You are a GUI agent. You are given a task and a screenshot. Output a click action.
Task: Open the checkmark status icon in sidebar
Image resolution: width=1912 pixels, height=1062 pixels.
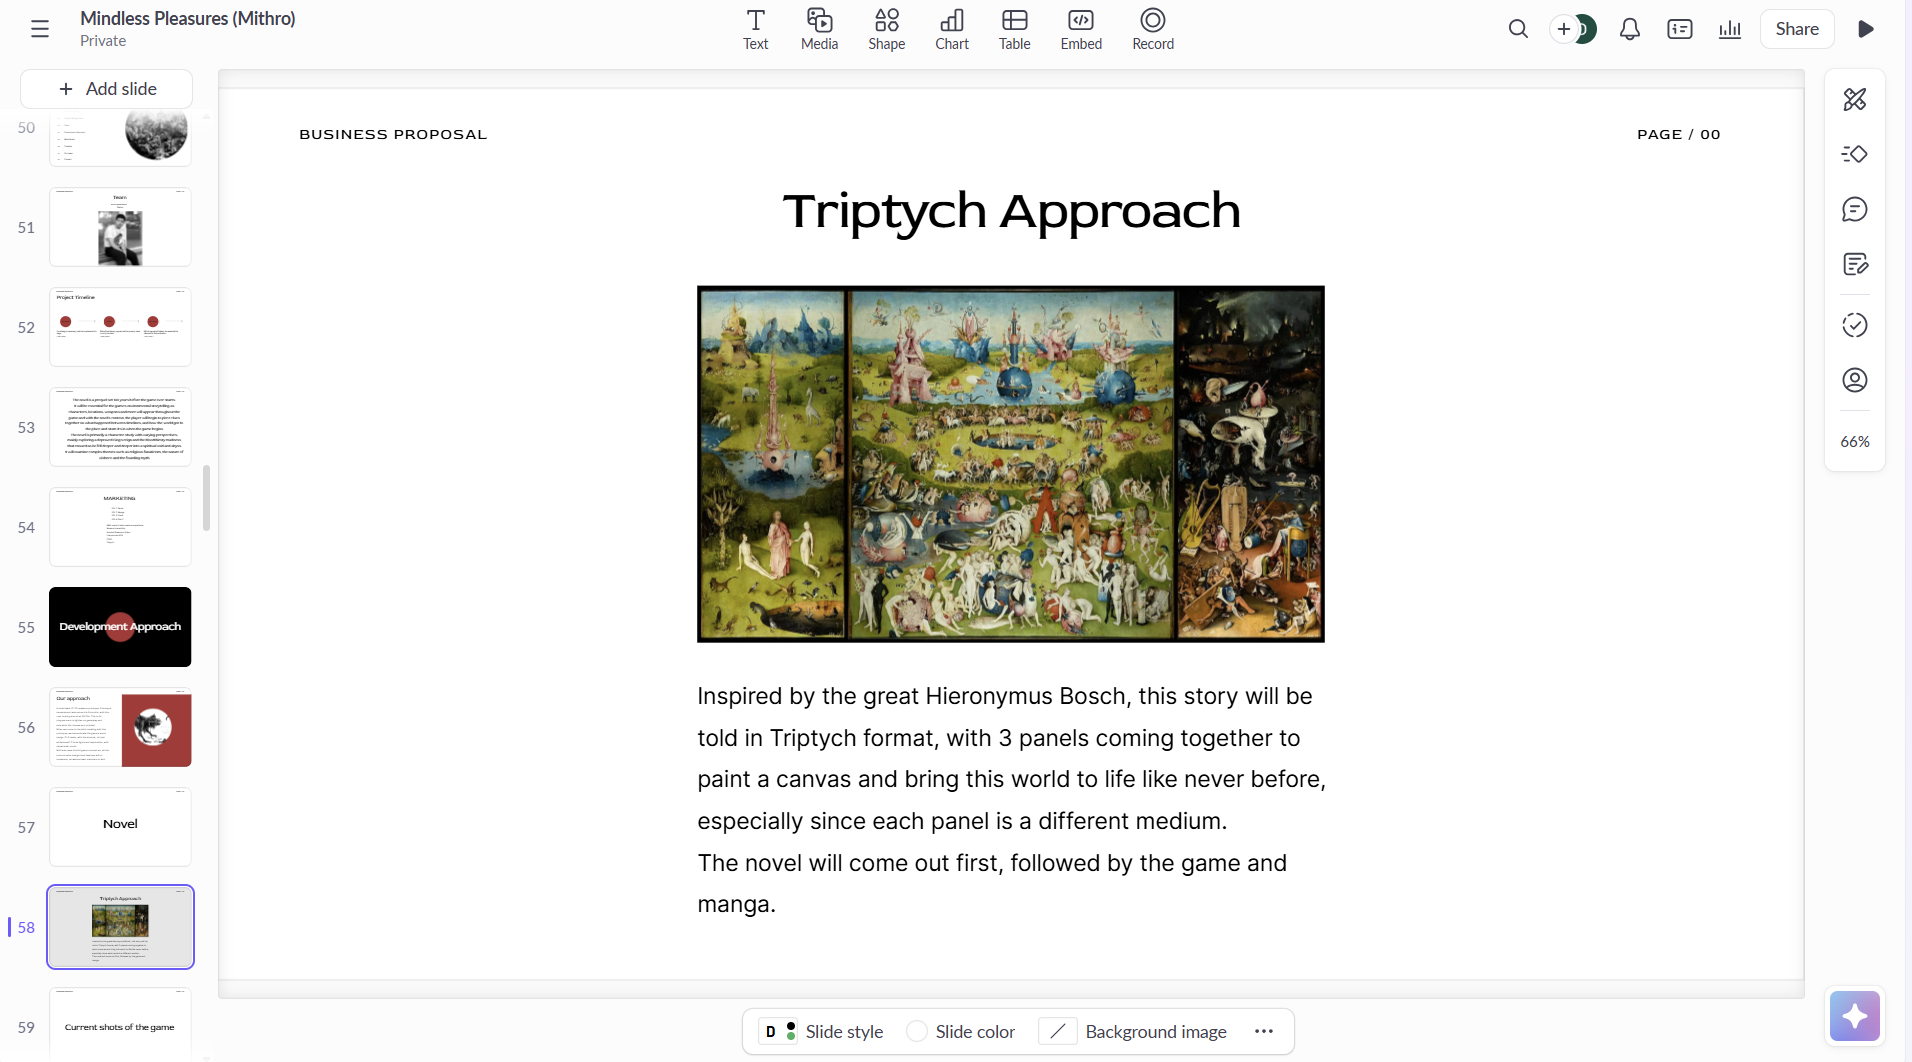click(1855, 325)
